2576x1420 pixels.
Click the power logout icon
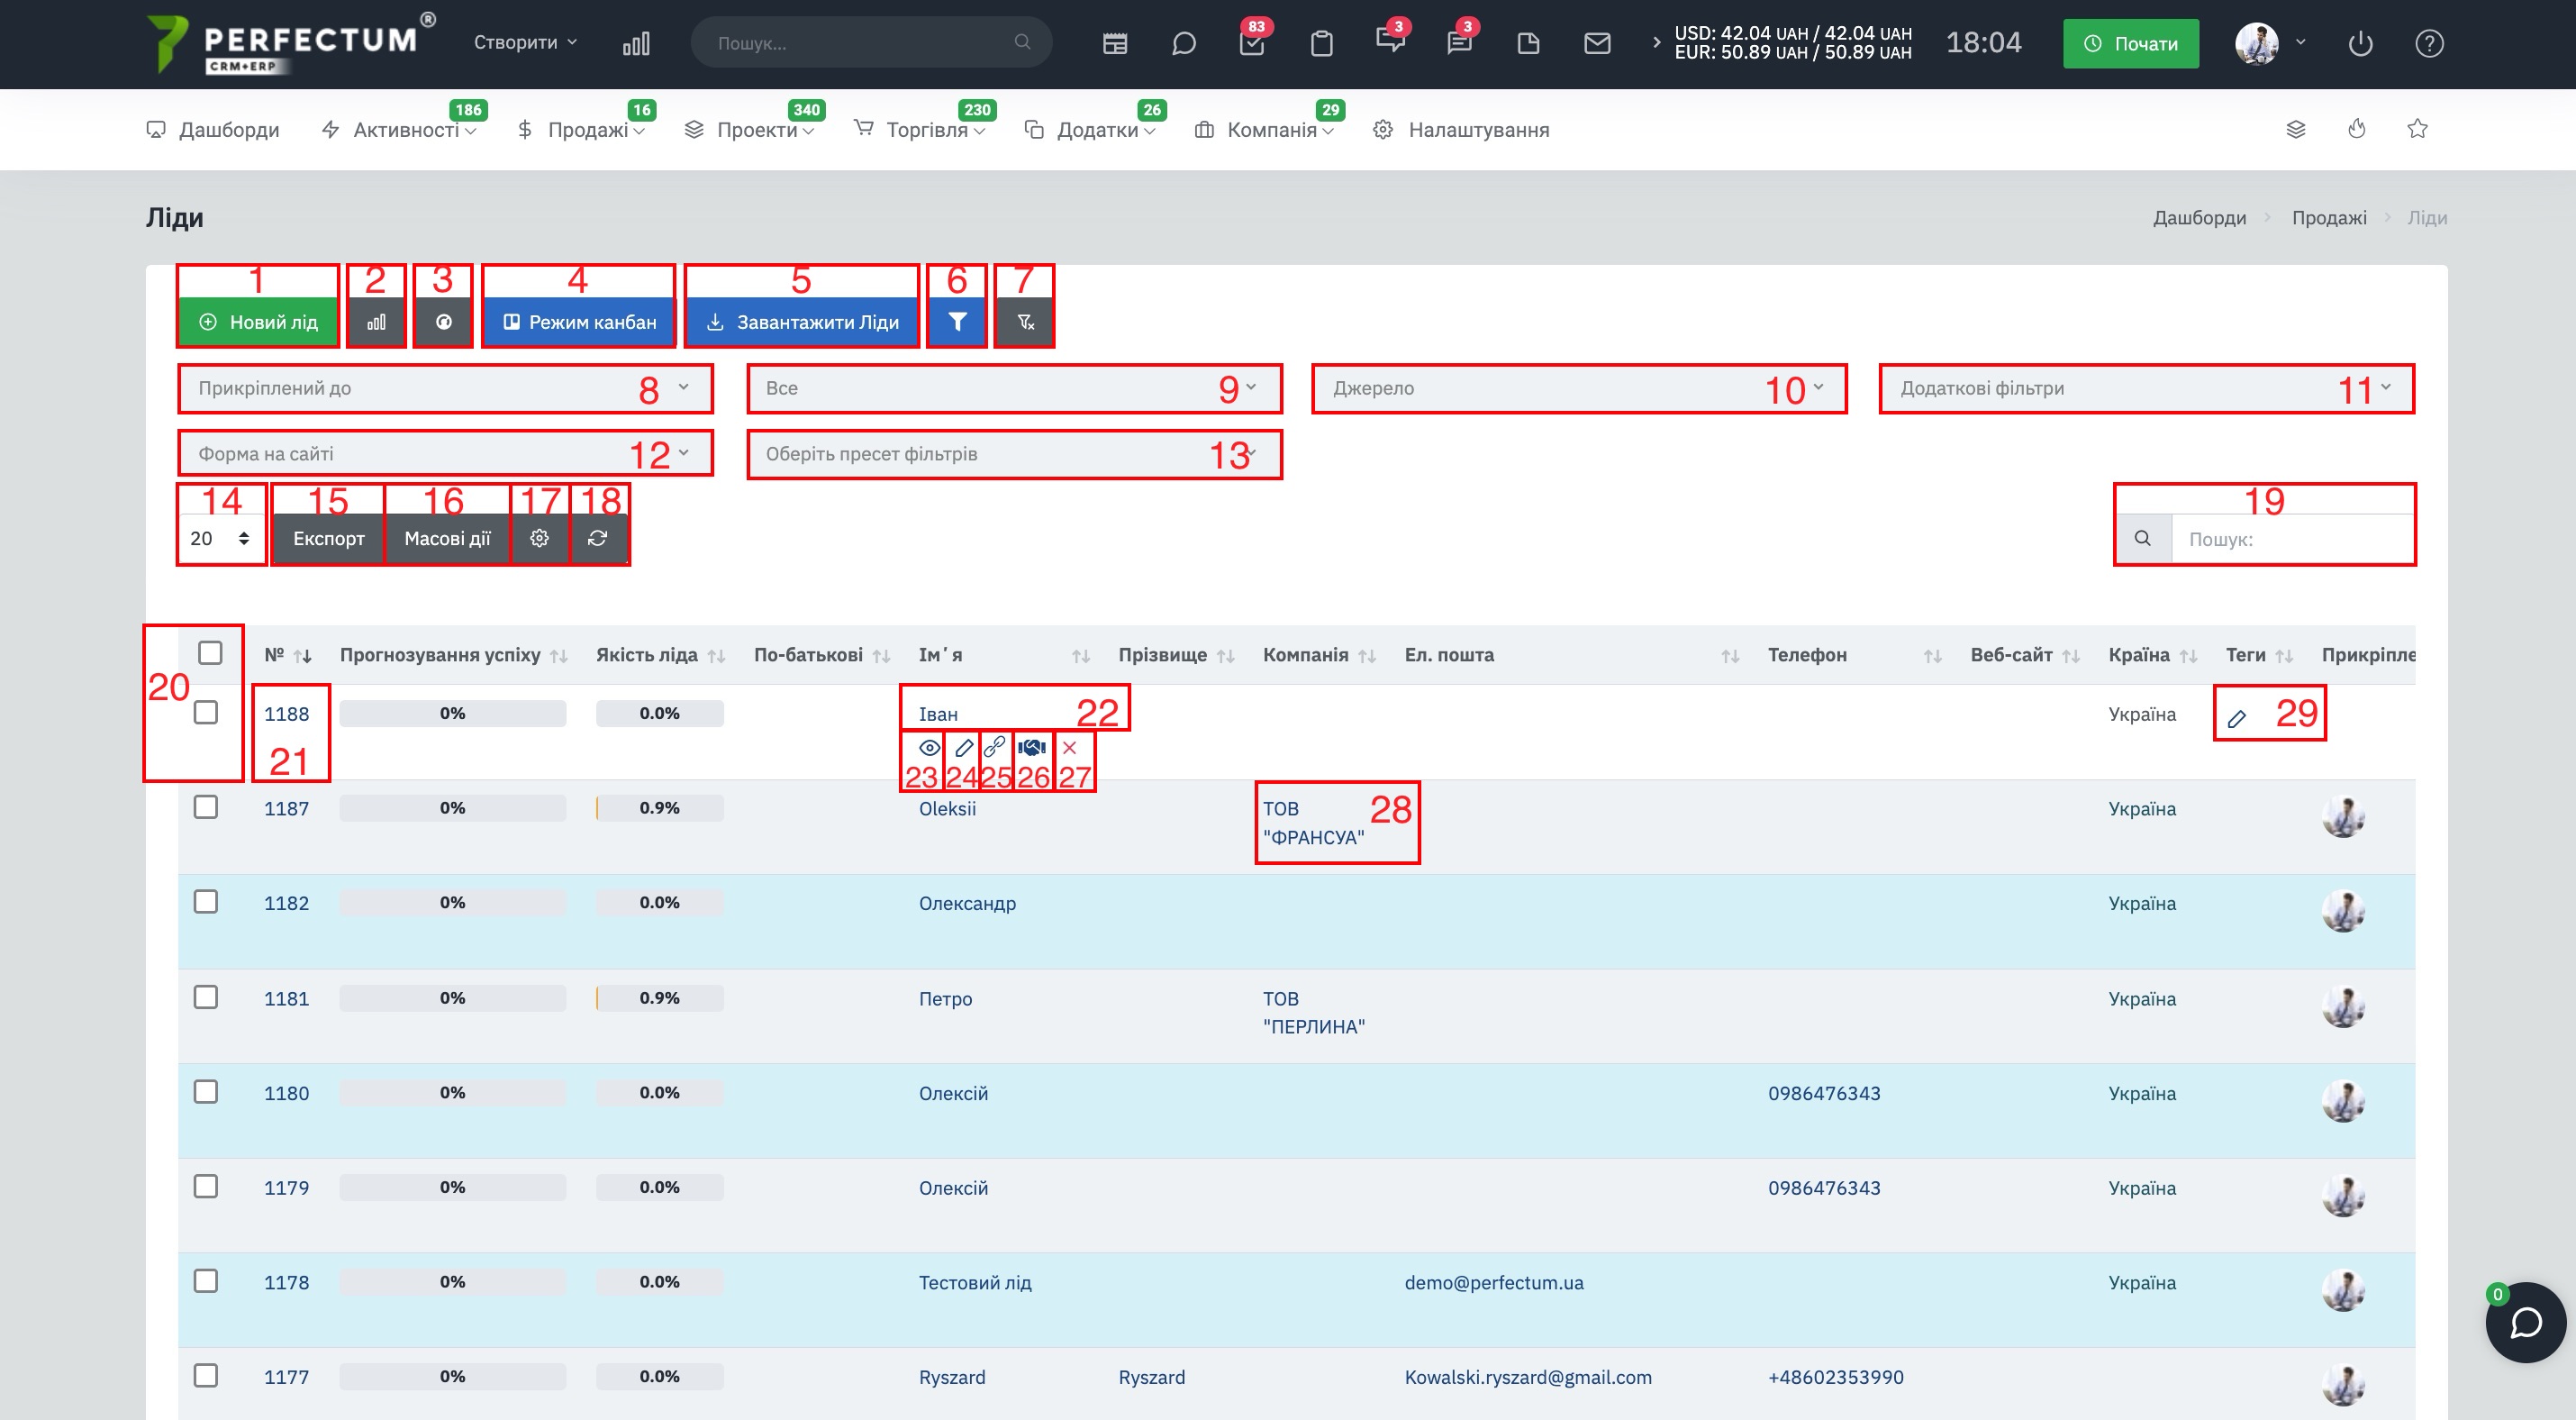click(2360, 43)
